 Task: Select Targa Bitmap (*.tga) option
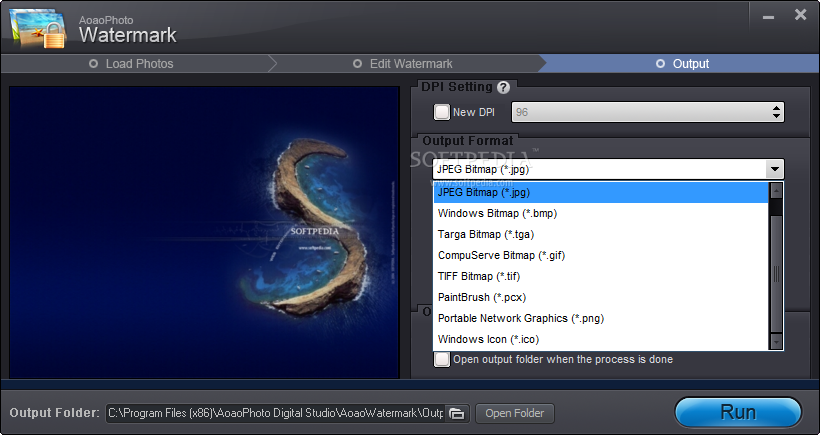[601, 234]
